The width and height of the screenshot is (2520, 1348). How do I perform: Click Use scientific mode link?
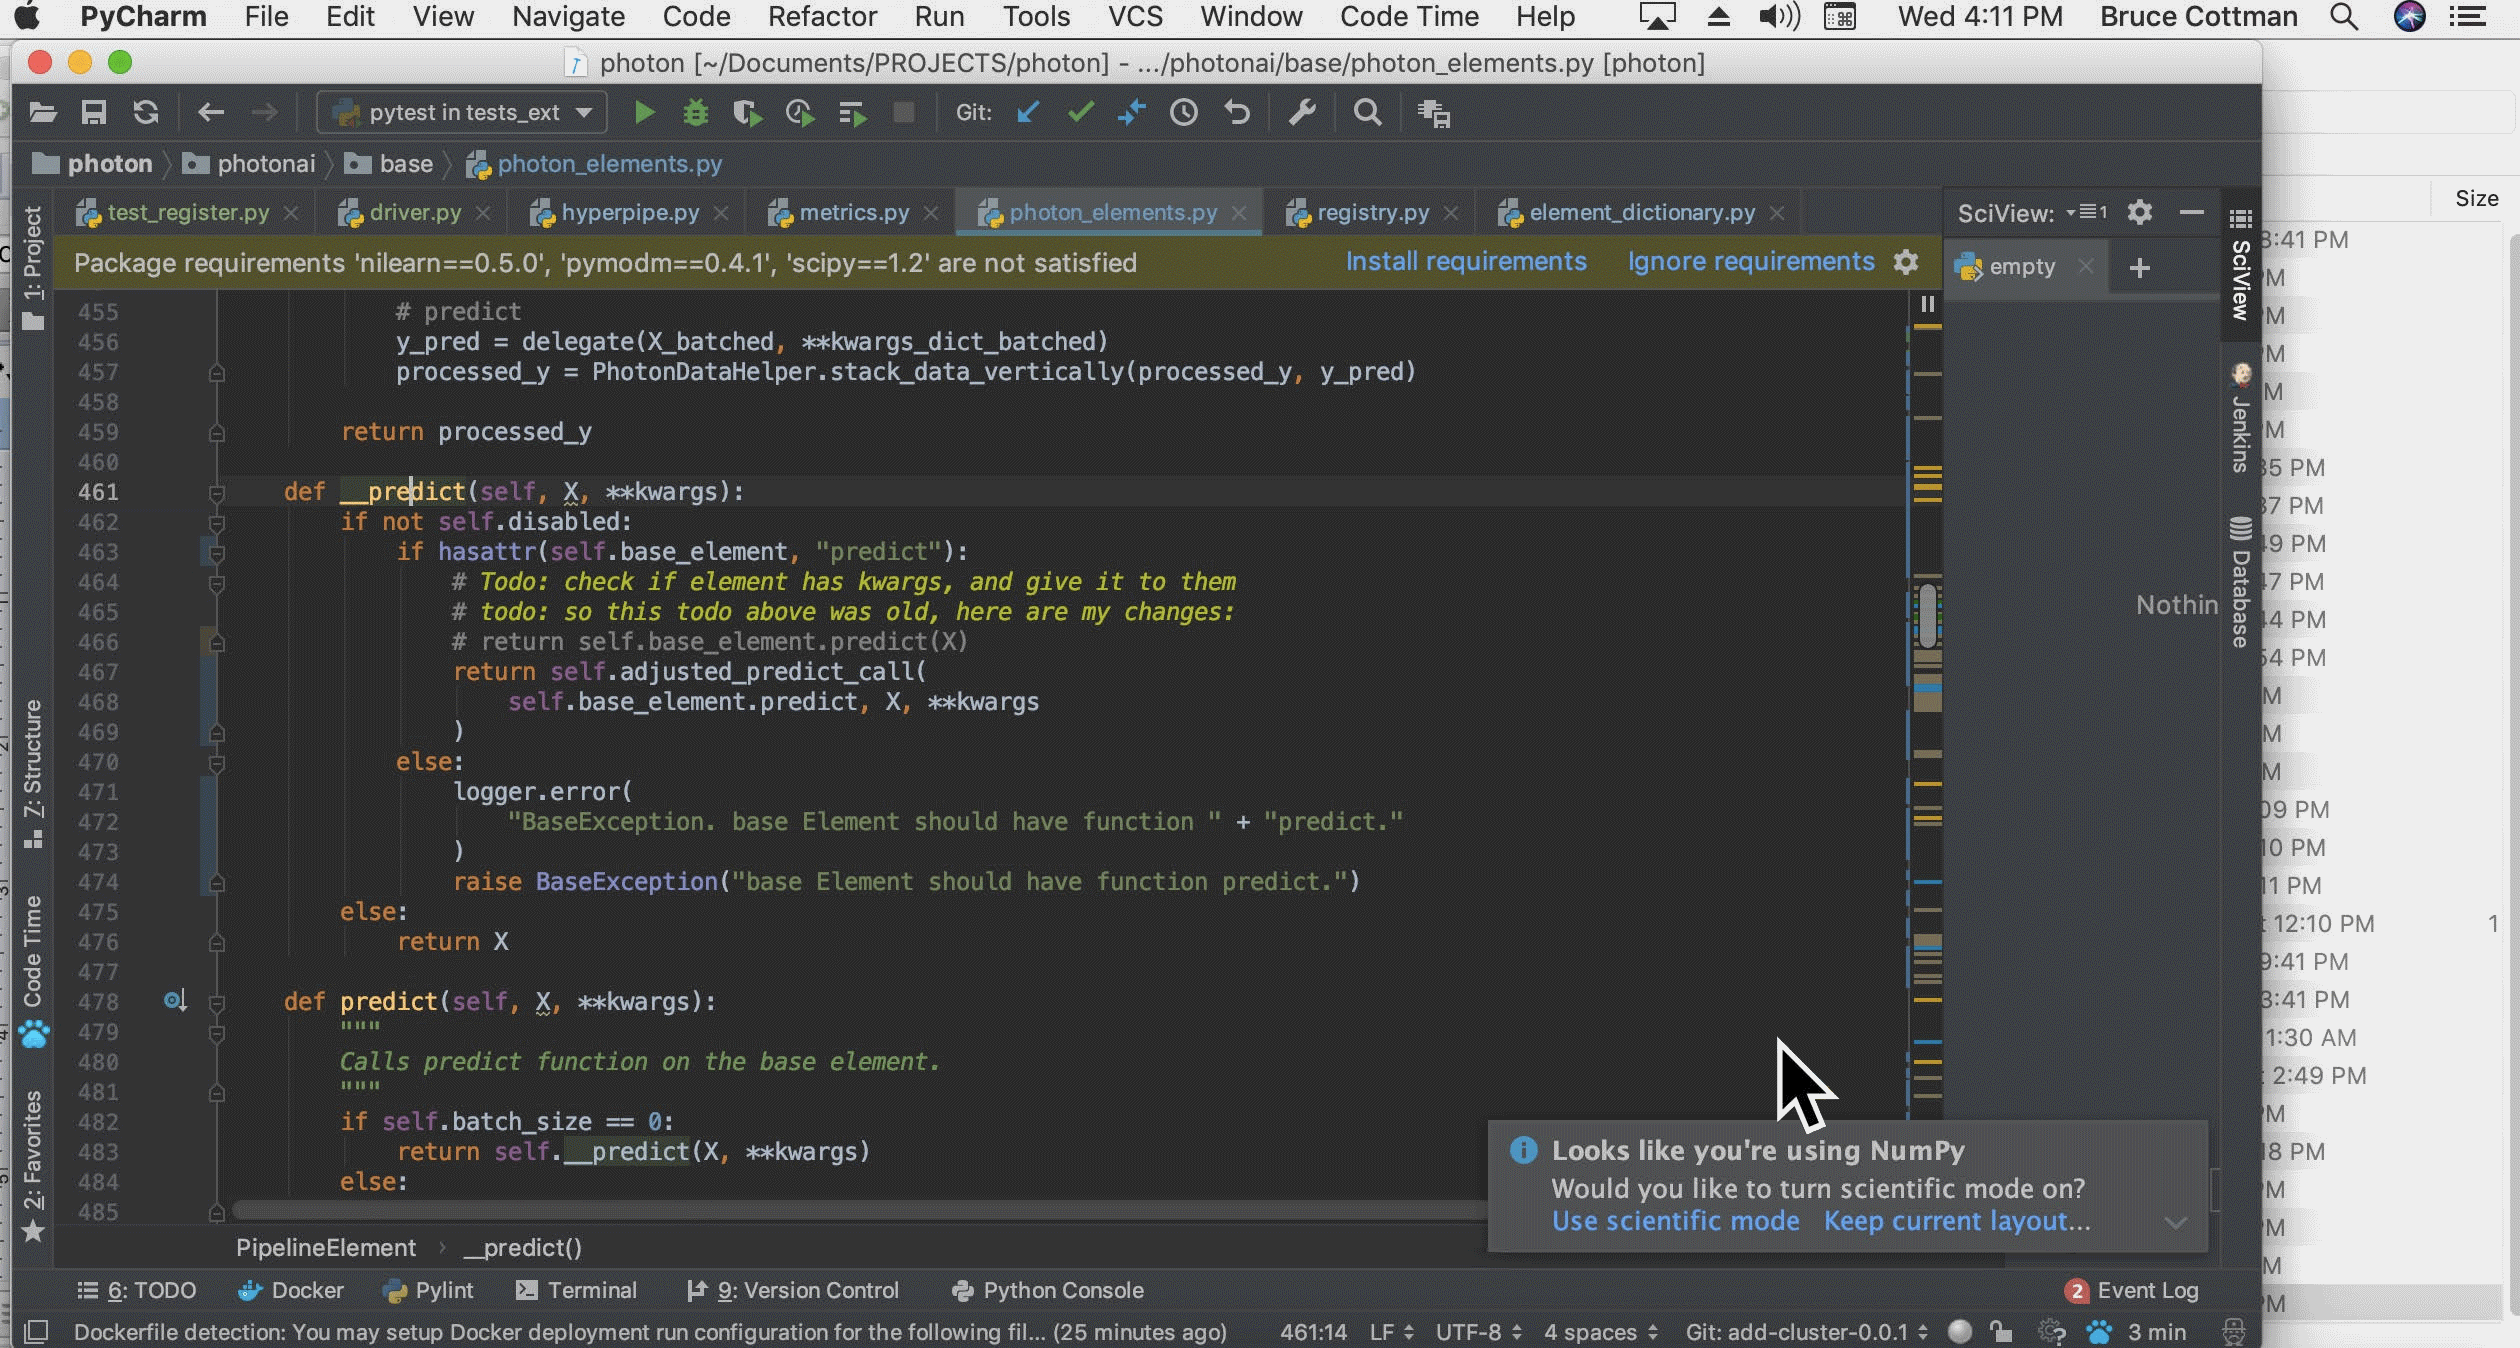(x=1675, y=1221)
